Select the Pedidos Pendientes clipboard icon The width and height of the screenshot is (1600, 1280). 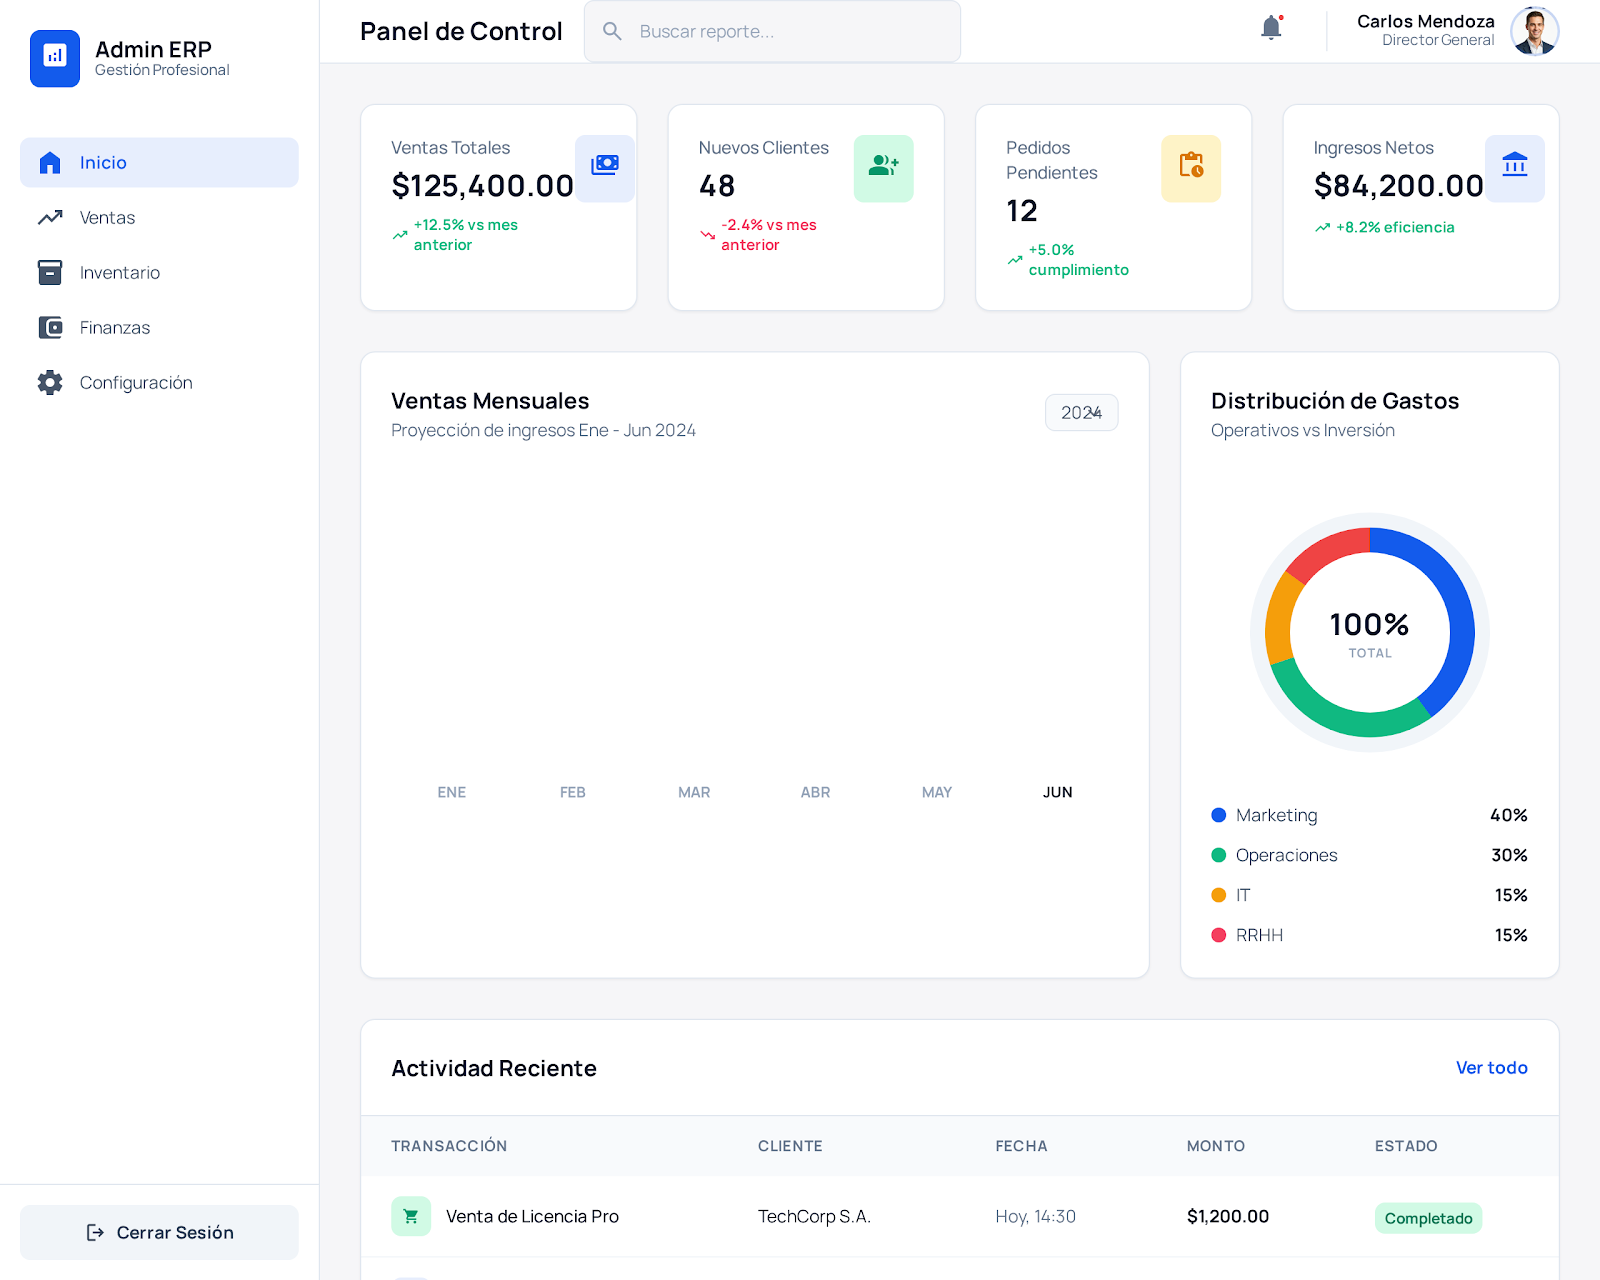click(x=1190, y=168)
